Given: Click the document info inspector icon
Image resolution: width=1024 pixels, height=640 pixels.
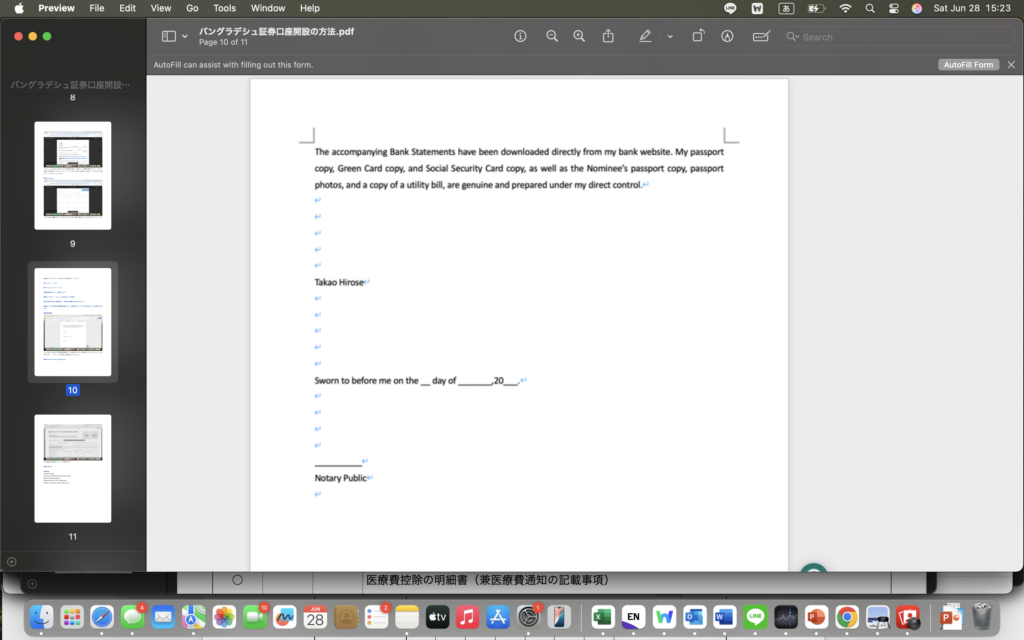Looking at the screenshot, I should [520, 36].
